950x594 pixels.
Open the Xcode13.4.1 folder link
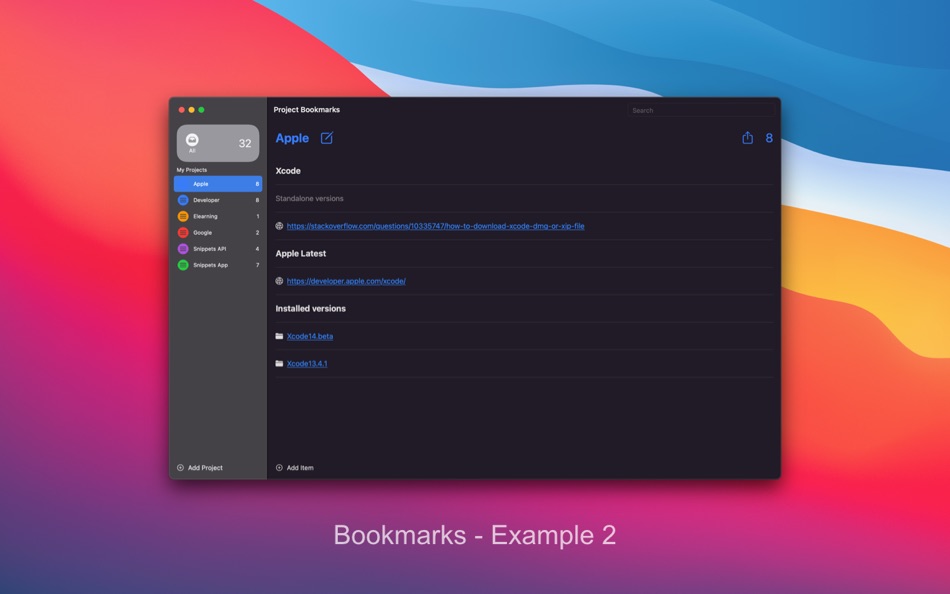pos(307,364)
